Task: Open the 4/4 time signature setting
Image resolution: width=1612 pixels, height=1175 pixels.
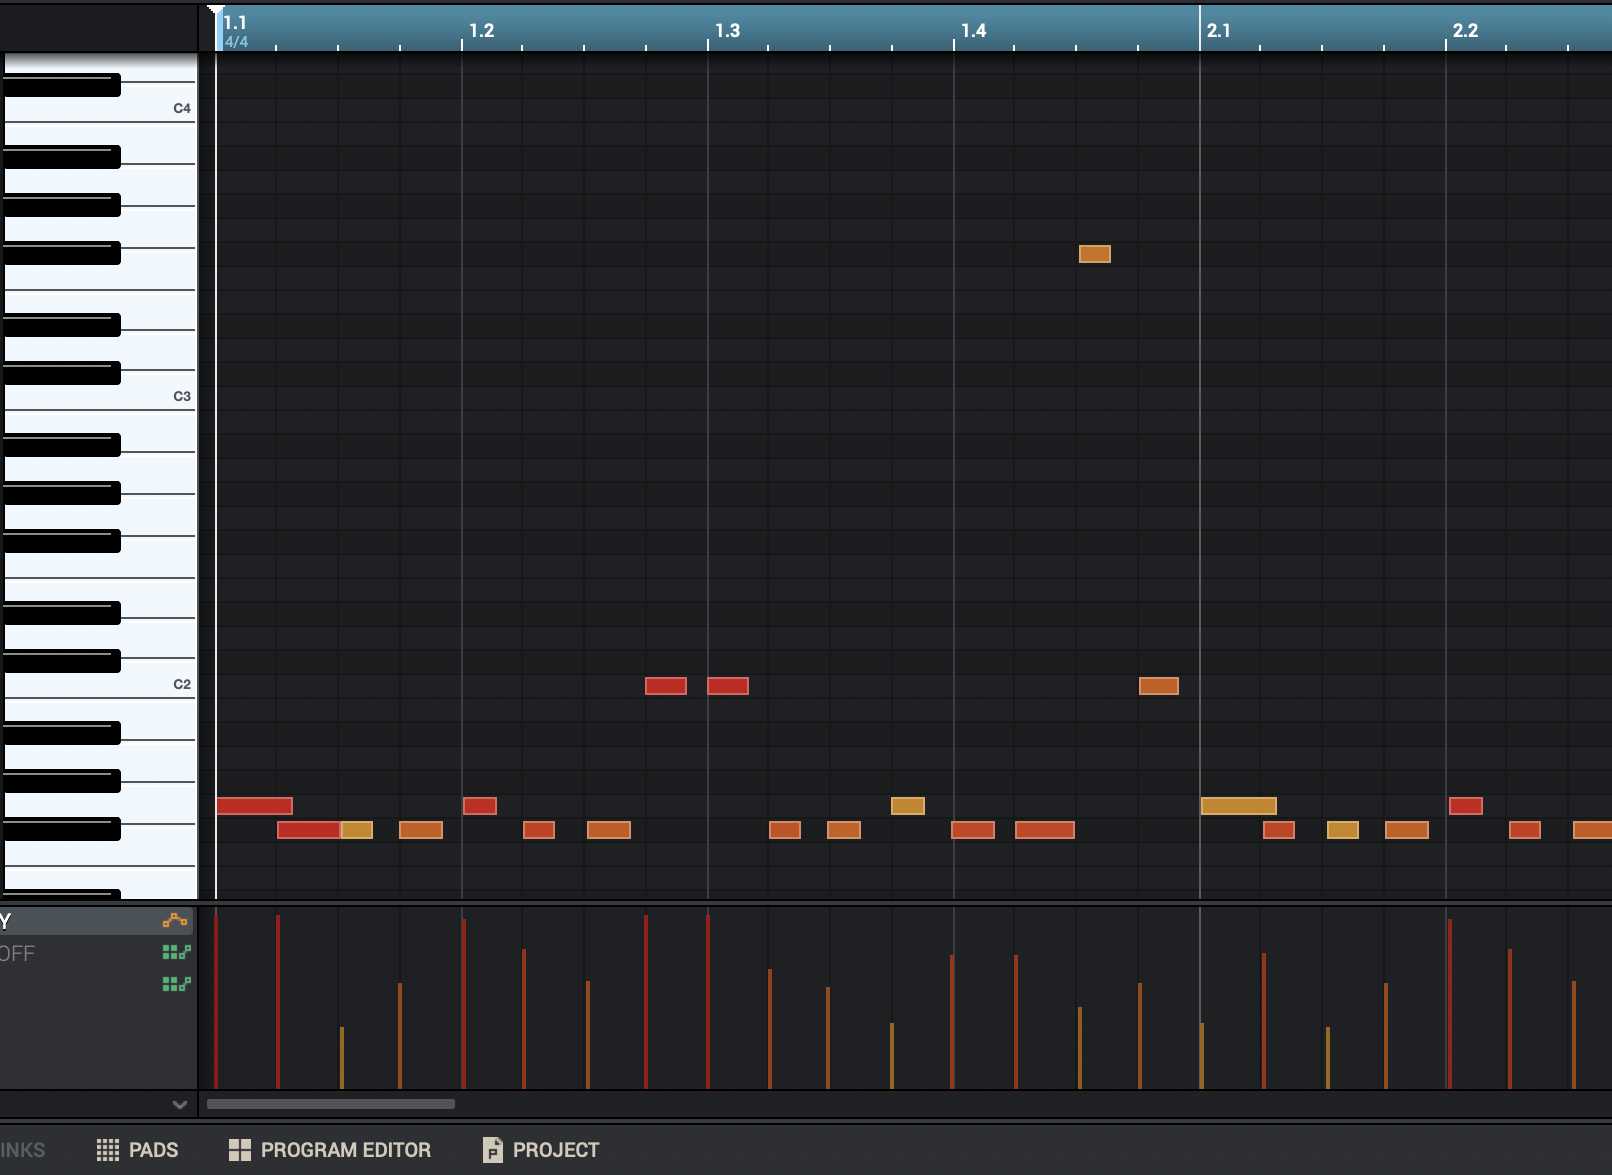Action: (237, 42)
